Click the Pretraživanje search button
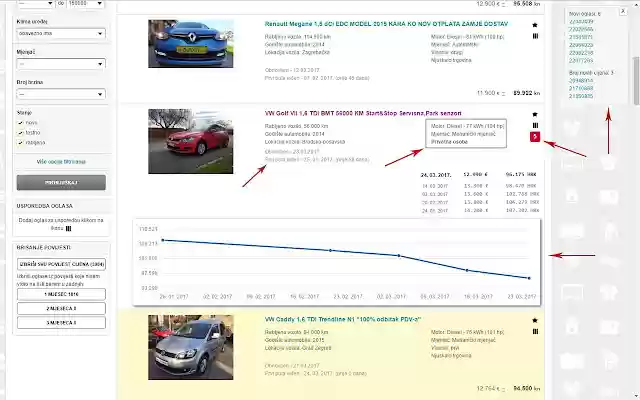The image size is (640, 400). [x=61, y=182]
